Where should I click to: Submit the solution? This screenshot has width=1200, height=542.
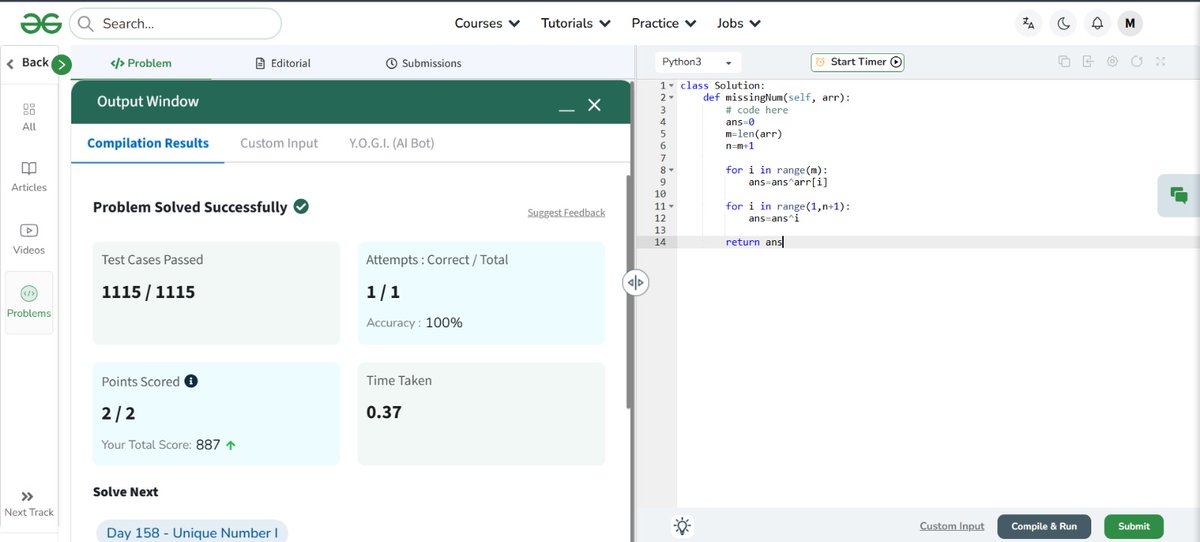(x=1134, y=526)
